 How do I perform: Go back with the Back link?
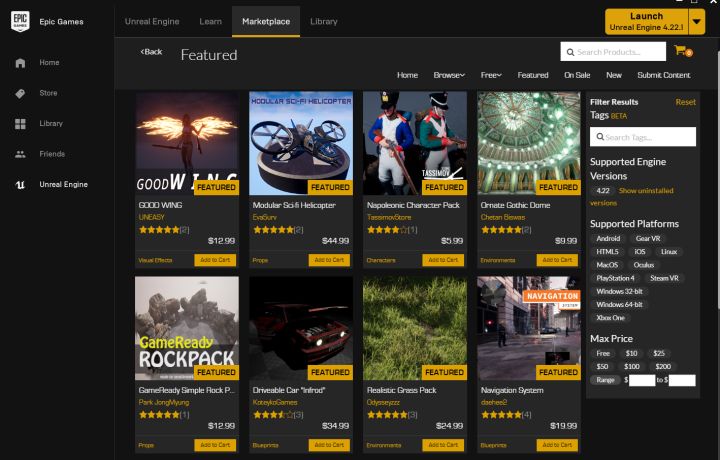pyautogui.click(x=151, y=52)
